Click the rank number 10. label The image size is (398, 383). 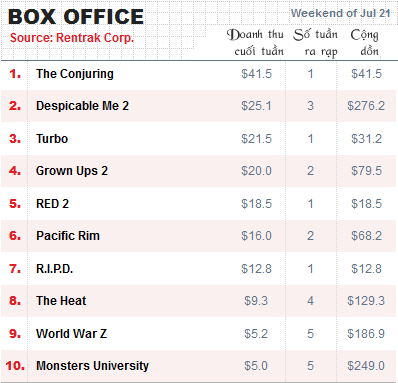[15, 366]
